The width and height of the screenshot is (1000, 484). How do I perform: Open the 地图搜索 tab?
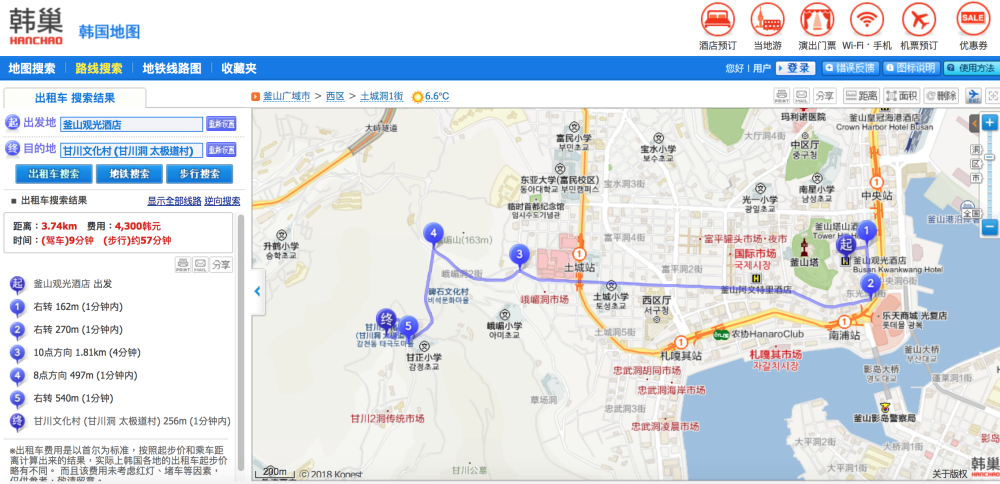click(32, 68)
